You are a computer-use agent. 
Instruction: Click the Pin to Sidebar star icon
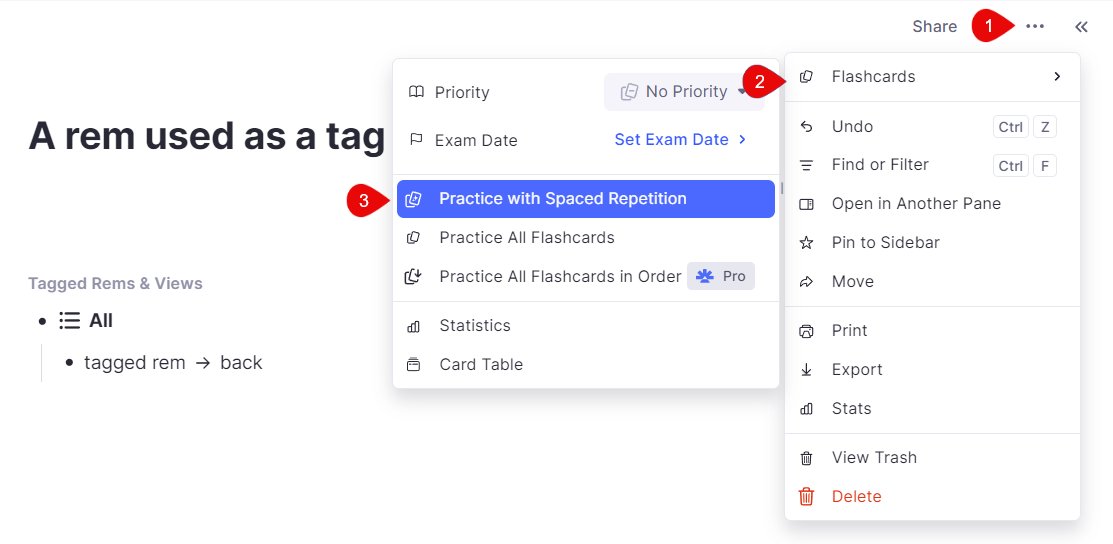[x=807, y=243]
